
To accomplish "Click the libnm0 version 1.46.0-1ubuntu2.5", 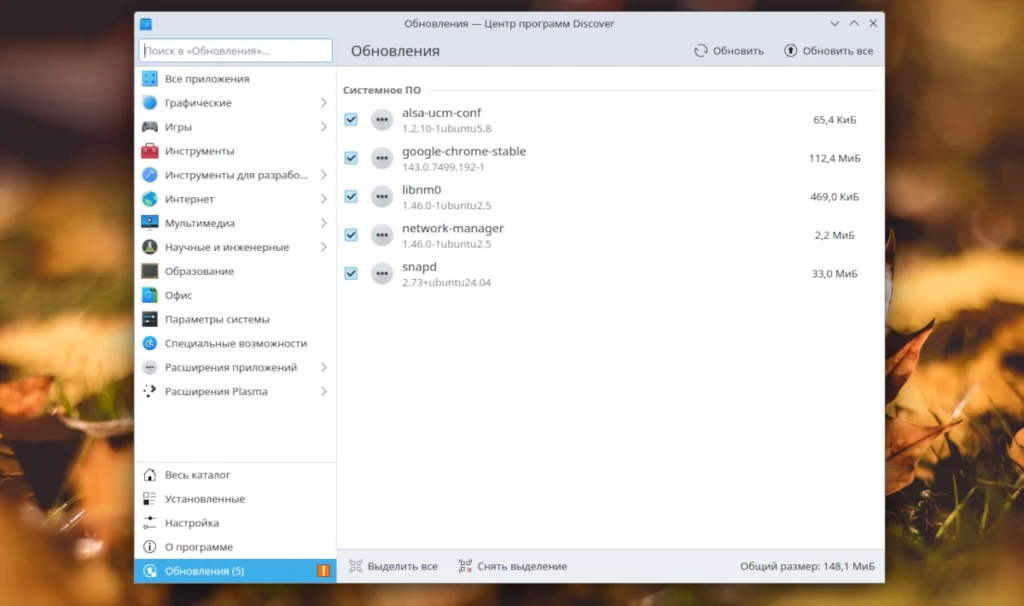I will 447,206.
